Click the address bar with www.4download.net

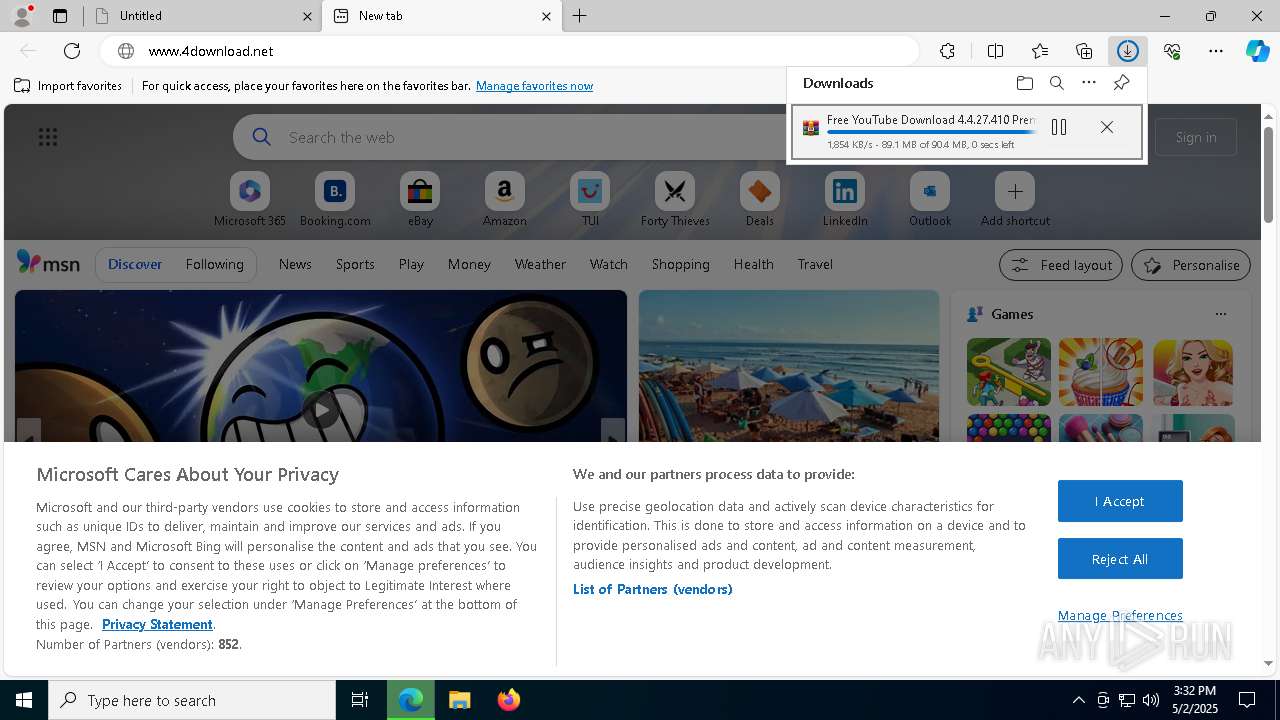click(510, 51)
